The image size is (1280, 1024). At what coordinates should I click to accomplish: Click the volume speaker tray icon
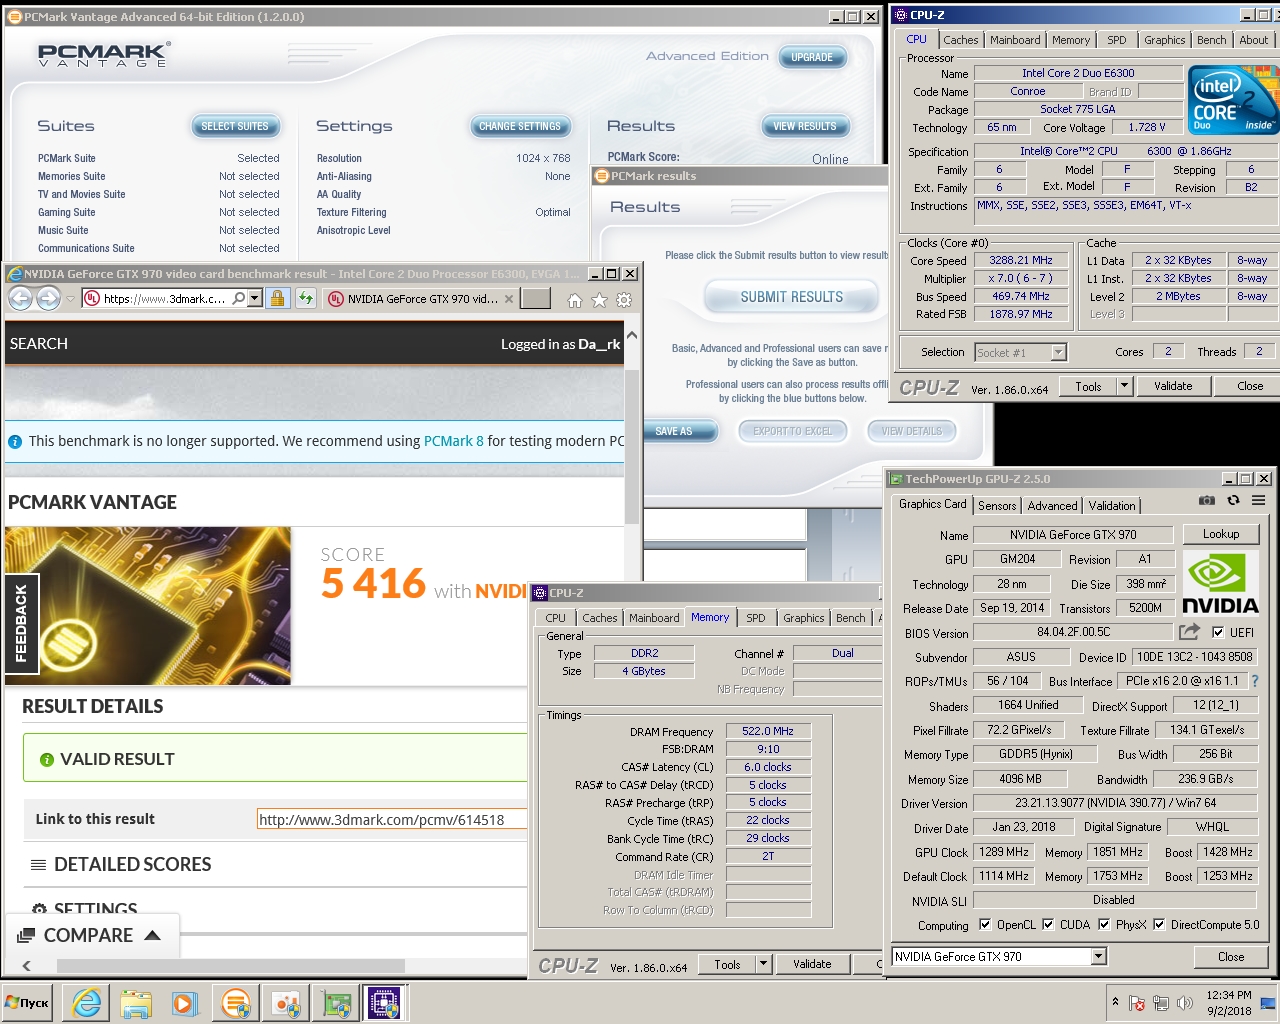click(x=1185, y=1003)
